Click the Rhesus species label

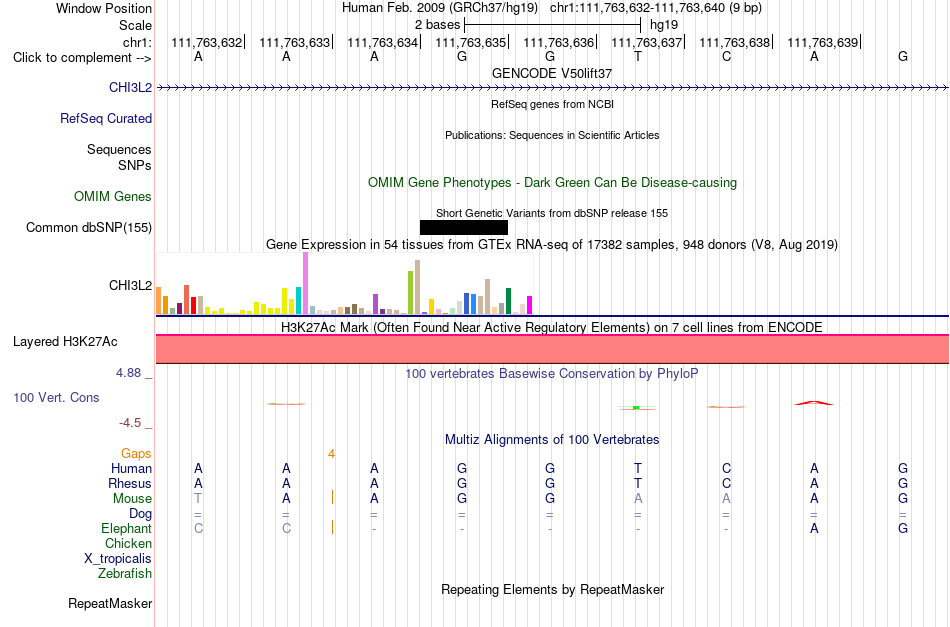[x=130, y=484]
